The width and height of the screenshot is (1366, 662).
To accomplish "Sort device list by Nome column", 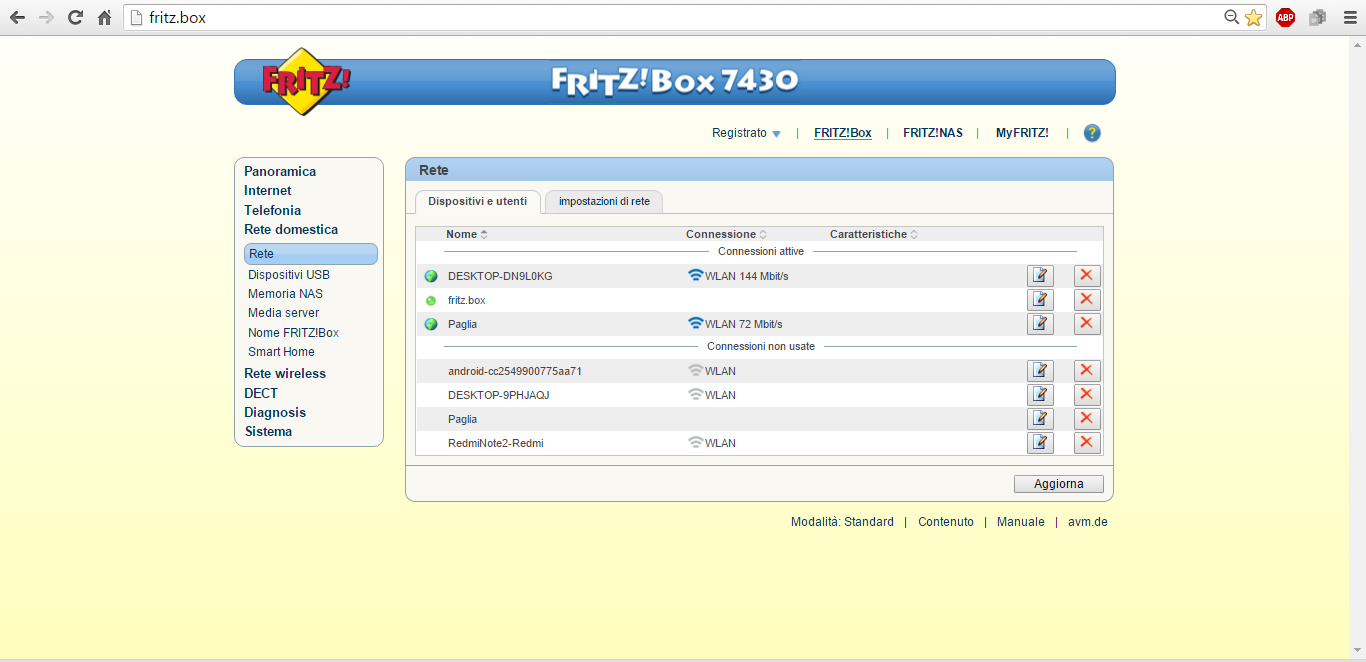I will pyautogui.click(x=466, y=234).
